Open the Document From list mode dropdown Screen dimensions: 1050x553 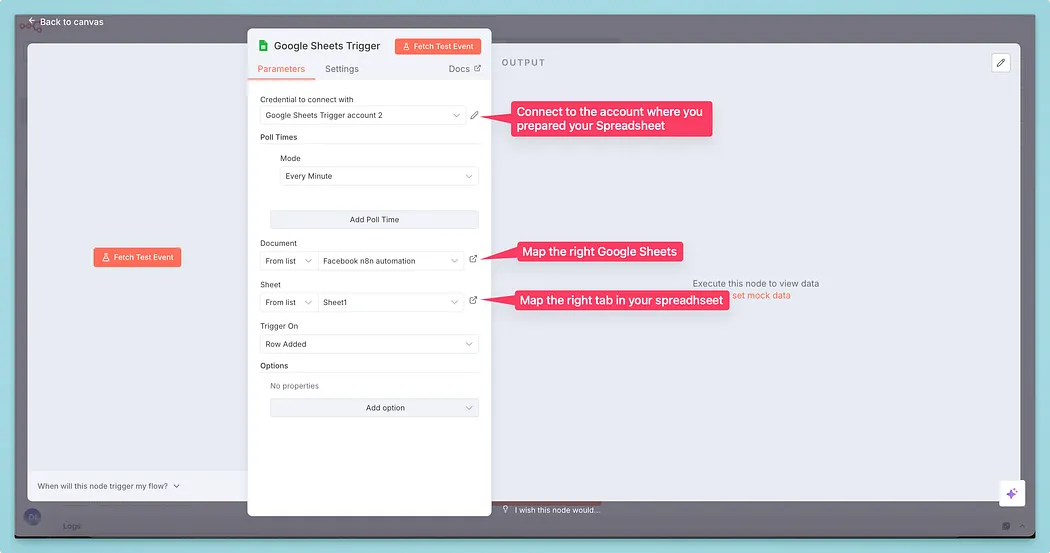(x=289, y=261)
